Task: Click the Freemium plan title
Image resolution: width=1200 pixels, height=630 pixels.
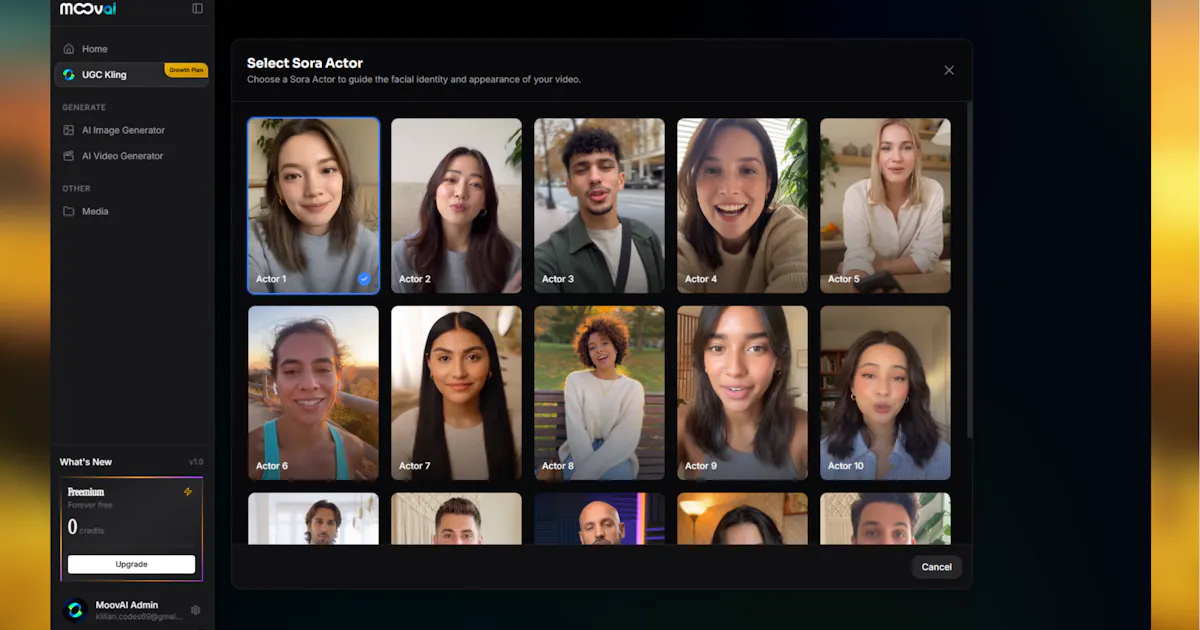Action: coord(86,492)
